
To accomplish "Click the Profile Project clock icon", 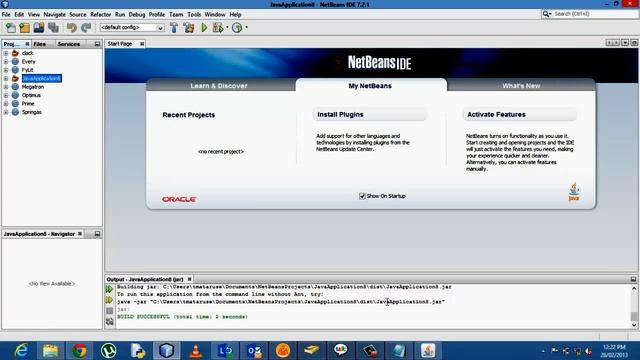I will point(237,27).
